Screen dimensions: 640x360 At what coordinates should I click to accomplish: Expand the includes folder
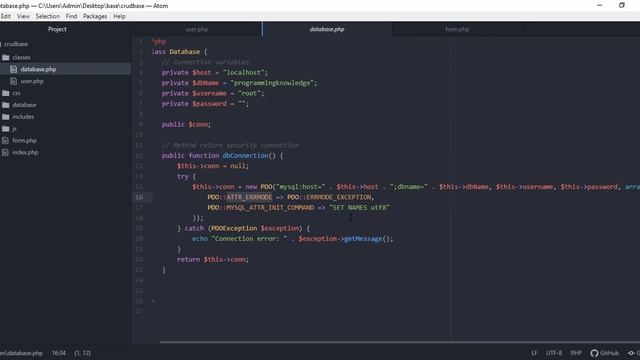23,117
